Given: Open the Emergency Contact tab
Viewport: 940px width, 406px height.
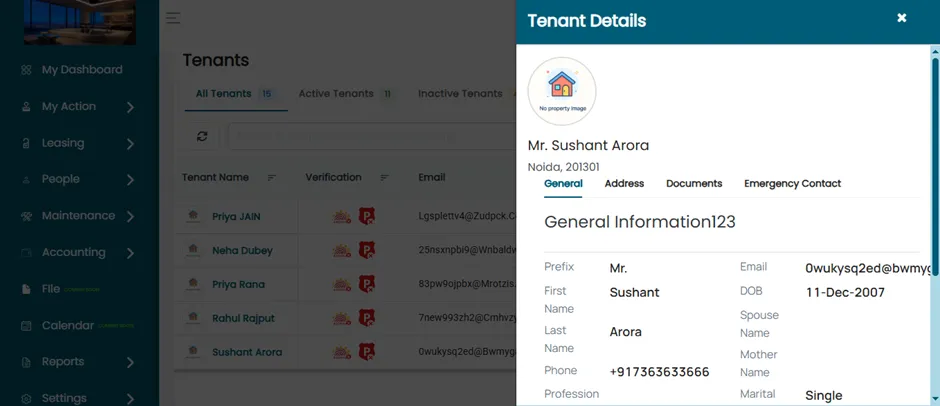Looking at the screenshot, I should click(x=793, y=184).
